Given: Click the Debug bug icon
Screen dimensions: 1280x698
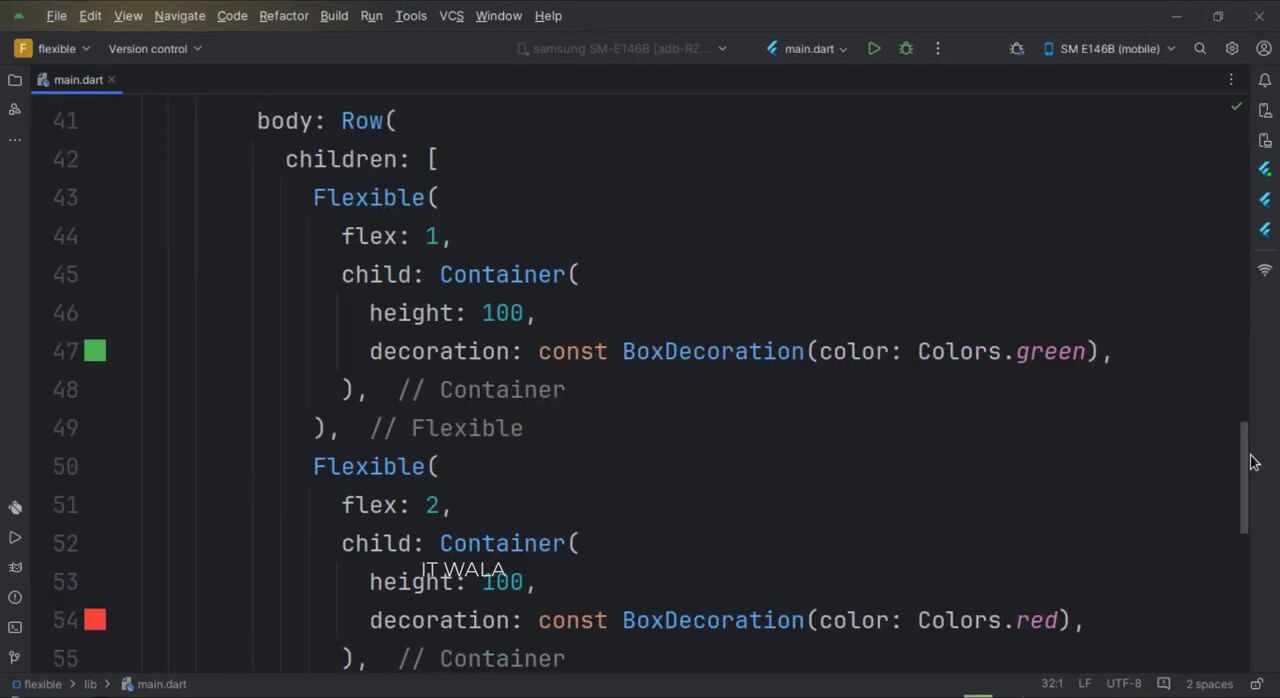Looking at the screenshot, I should (x=906, y=48).
